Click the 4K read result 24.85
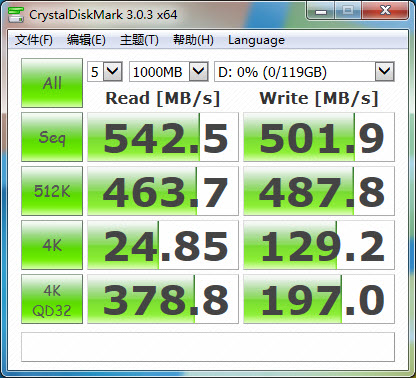The height and width of the screenshot is (378, 416). [163, 245]
